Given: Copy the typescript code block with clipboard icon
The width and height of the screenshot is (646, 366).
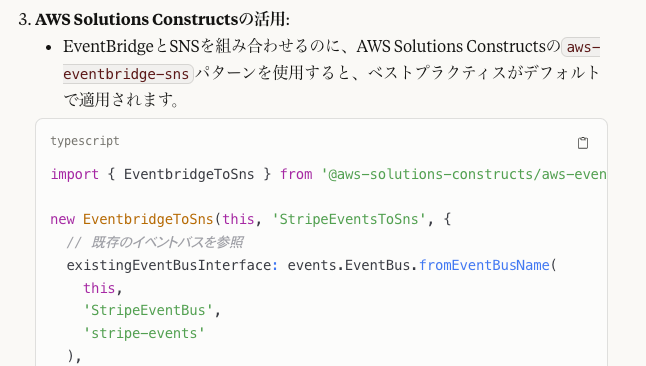Looking at the screenshot, I should pyautogui.click(x=583, y=143).
